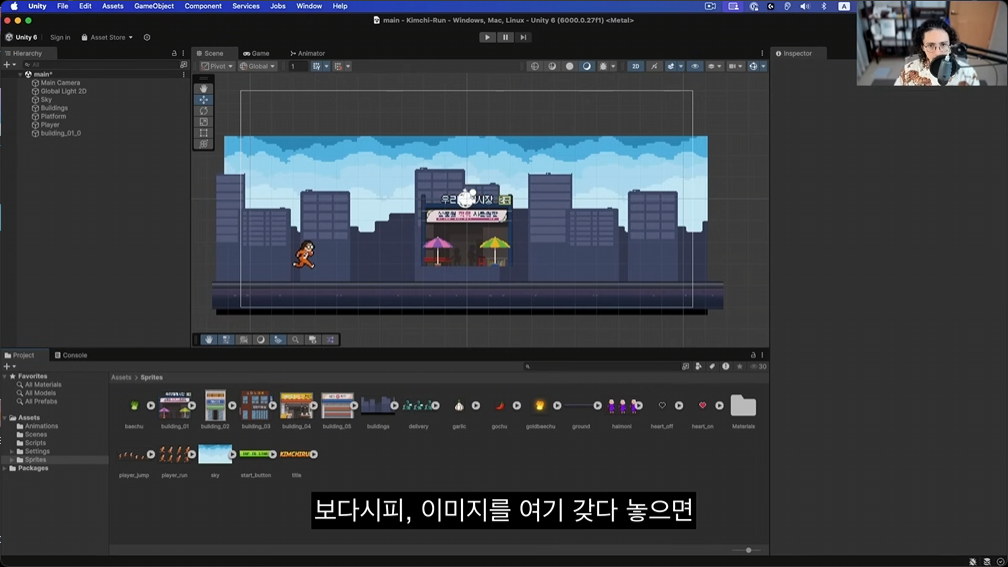
Task: Open the Gizmos dropdown arrow
Action: (763, 66)
